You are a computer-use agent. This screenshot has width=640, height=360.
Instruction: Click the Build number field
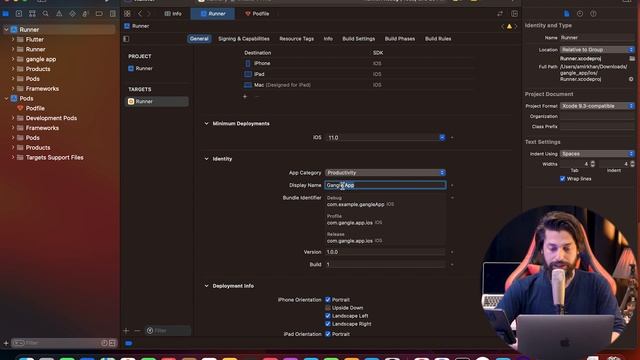(385, 264)
